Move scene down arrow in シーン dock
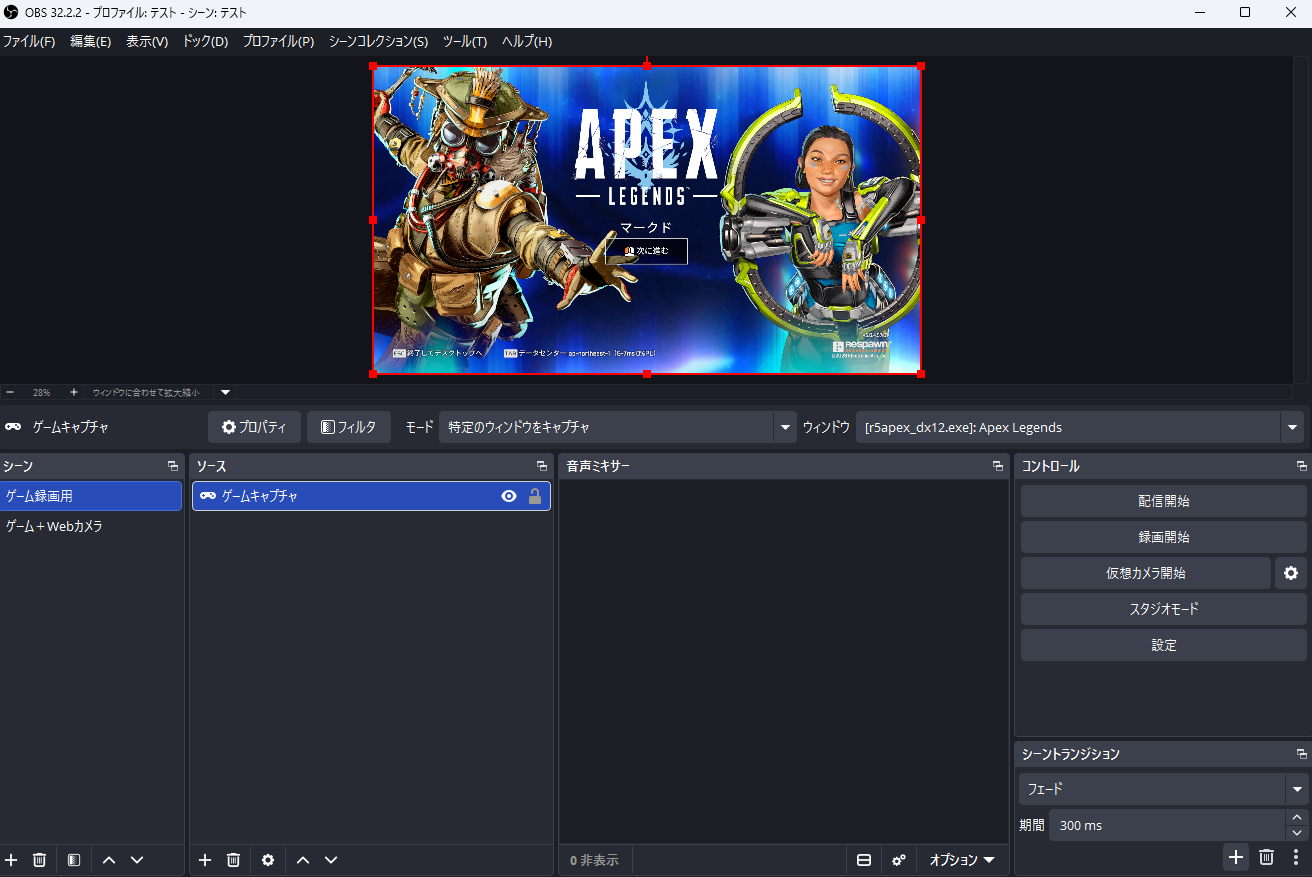The height and width of the screenshot is (877, 1312). click(137, 860)
